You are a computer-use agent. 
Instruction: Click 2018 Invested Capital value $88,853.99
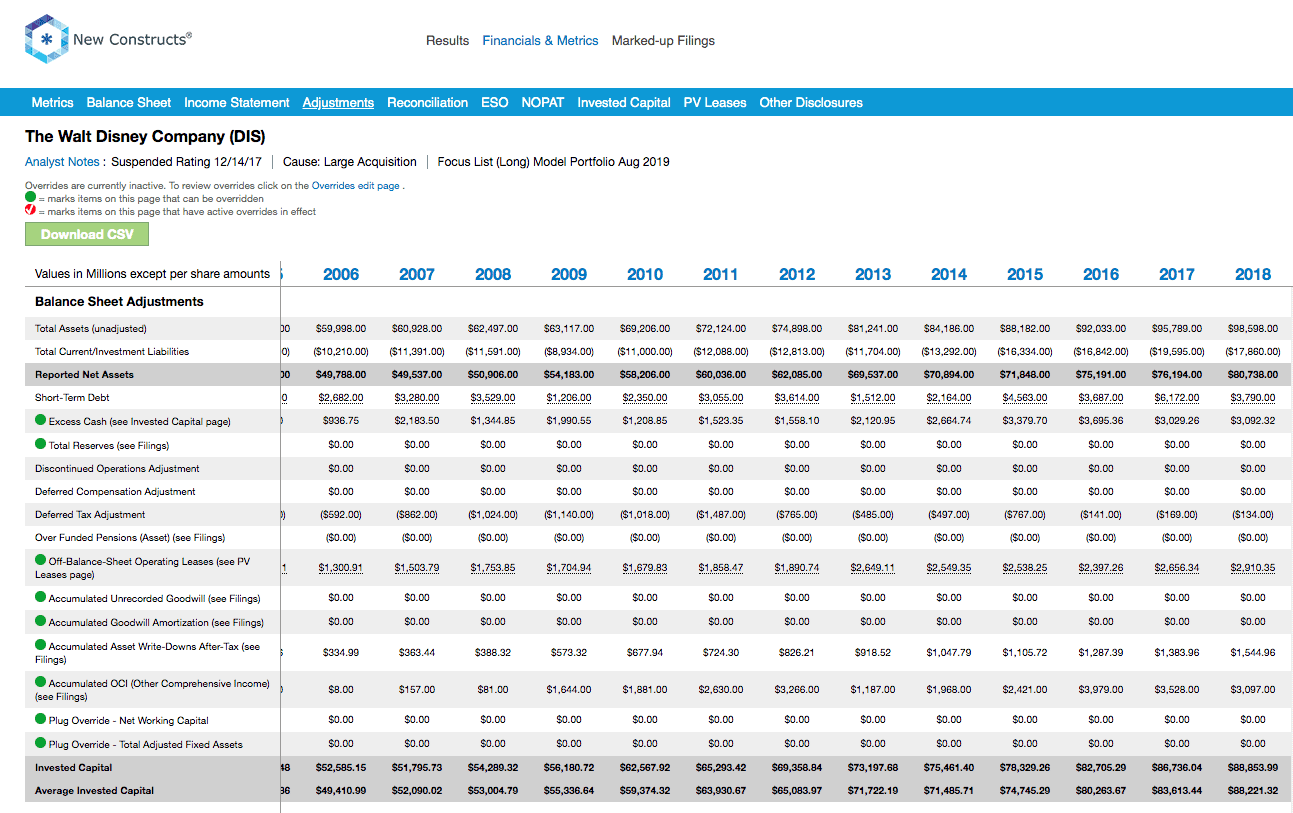tap(1253, 768)
